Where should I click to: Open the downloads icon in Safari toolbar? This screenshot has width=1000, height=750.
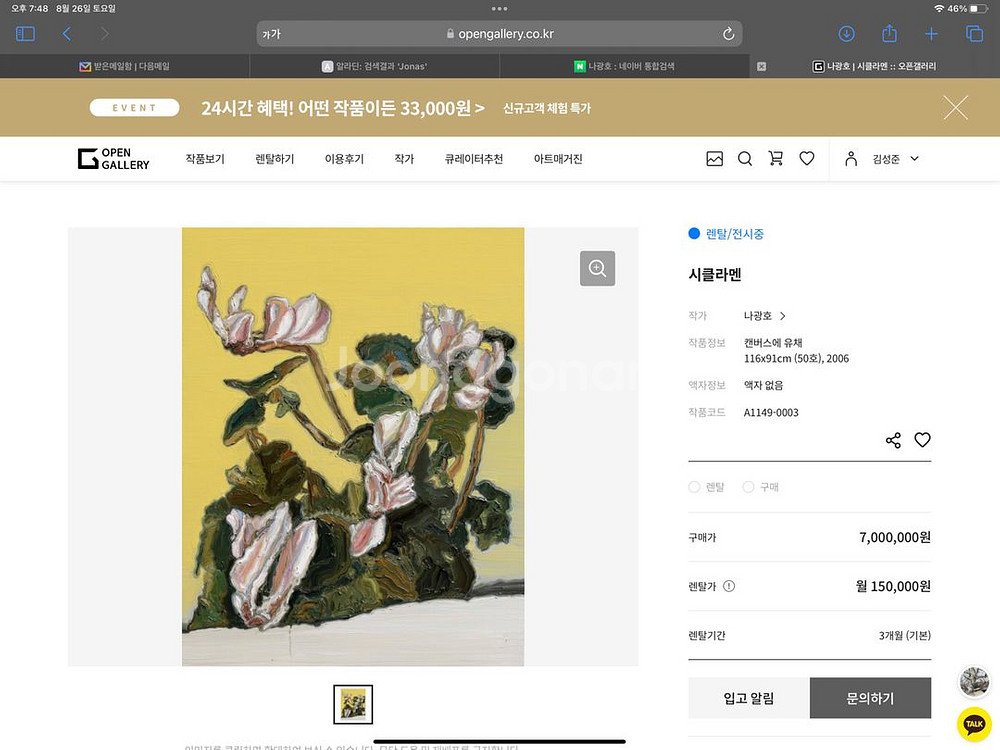click(x=846, y=34)
